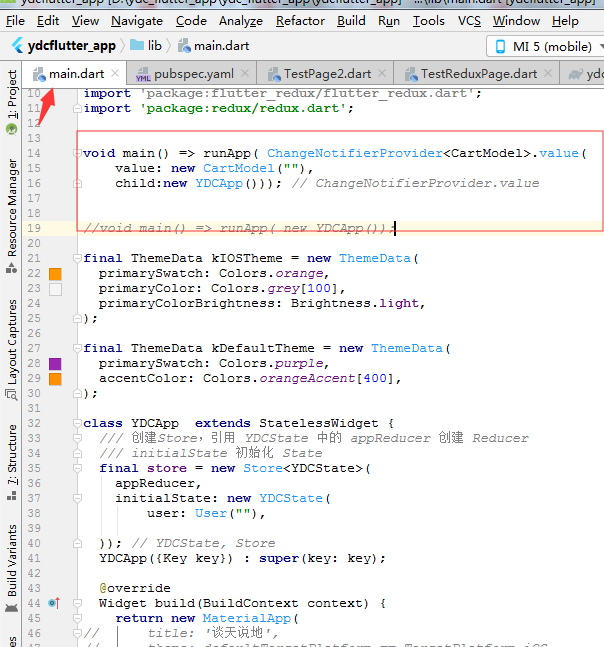Open the Refactor menu
The height and width of the screenshot is (647, 604).
[300, 21]
